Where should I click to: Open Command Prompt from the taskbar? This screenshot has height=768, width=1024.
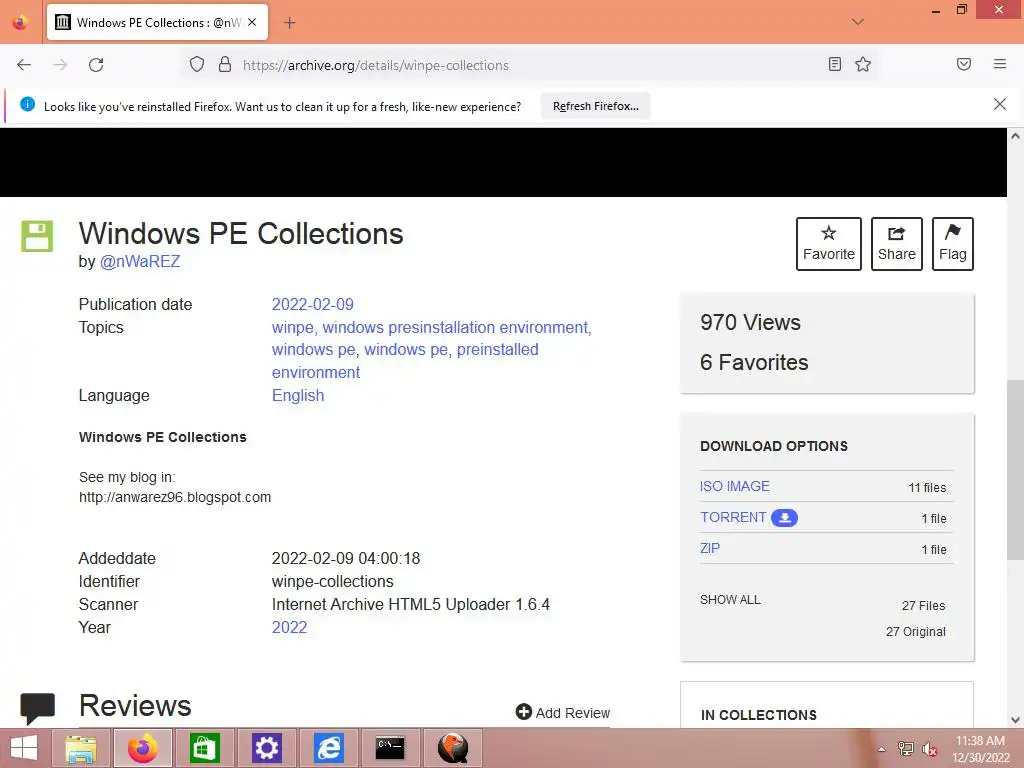(391, 748)
